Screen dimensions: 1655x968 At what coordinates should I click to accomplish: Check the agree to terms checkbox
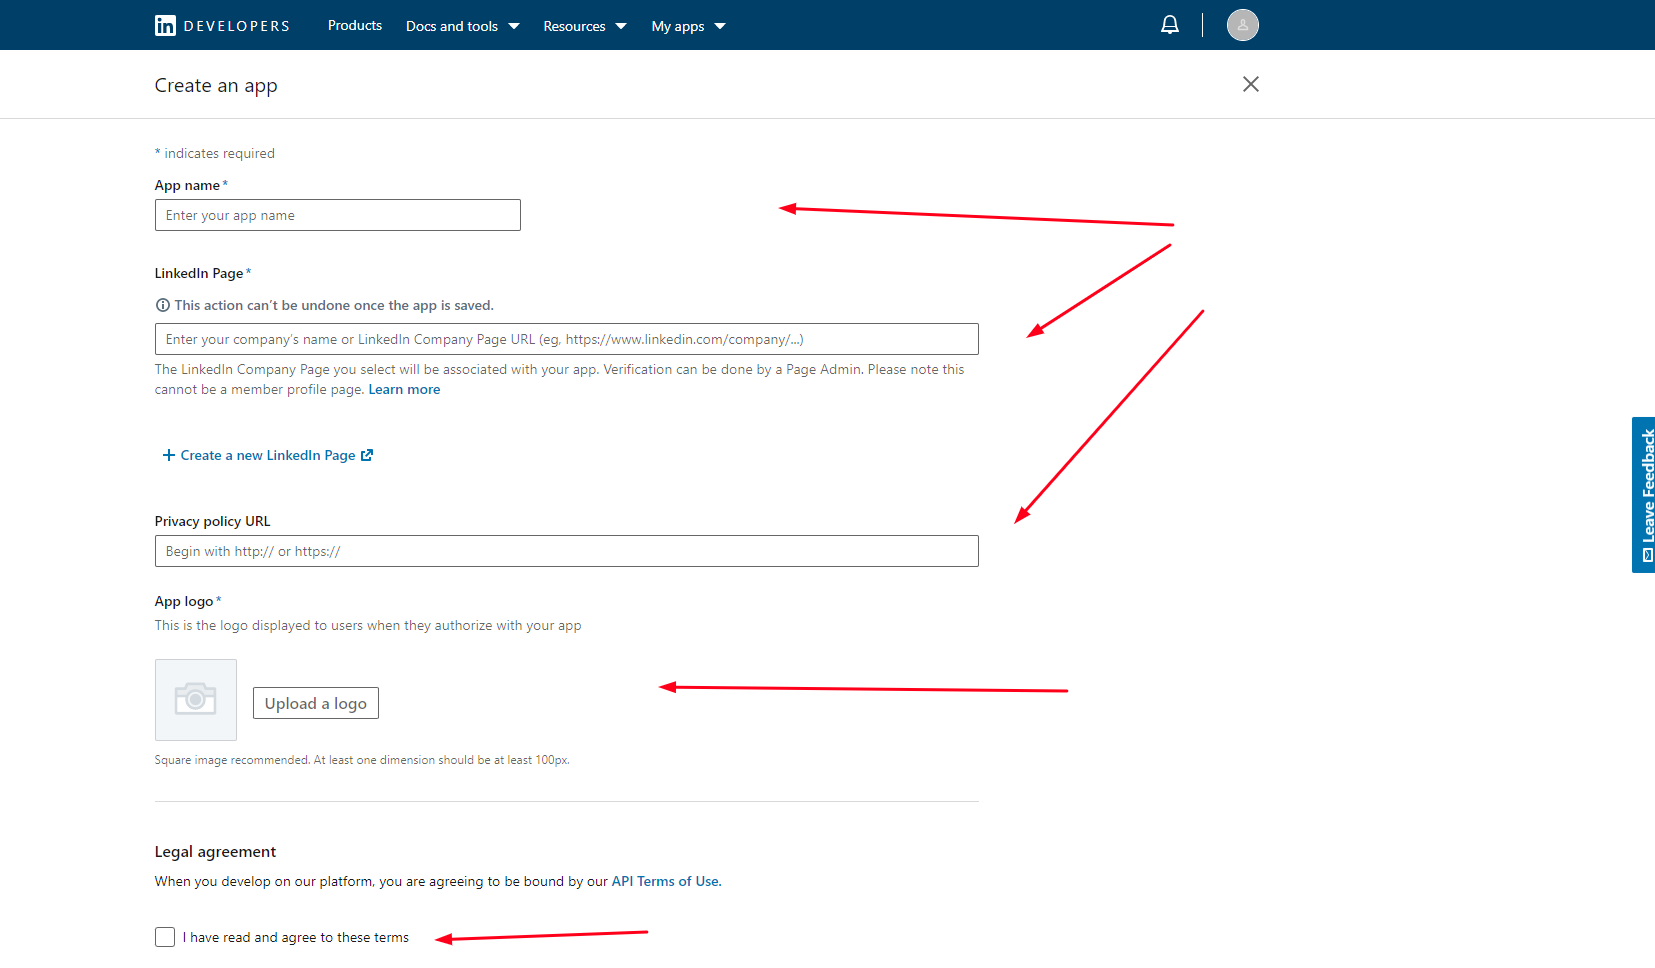[165, 937]
